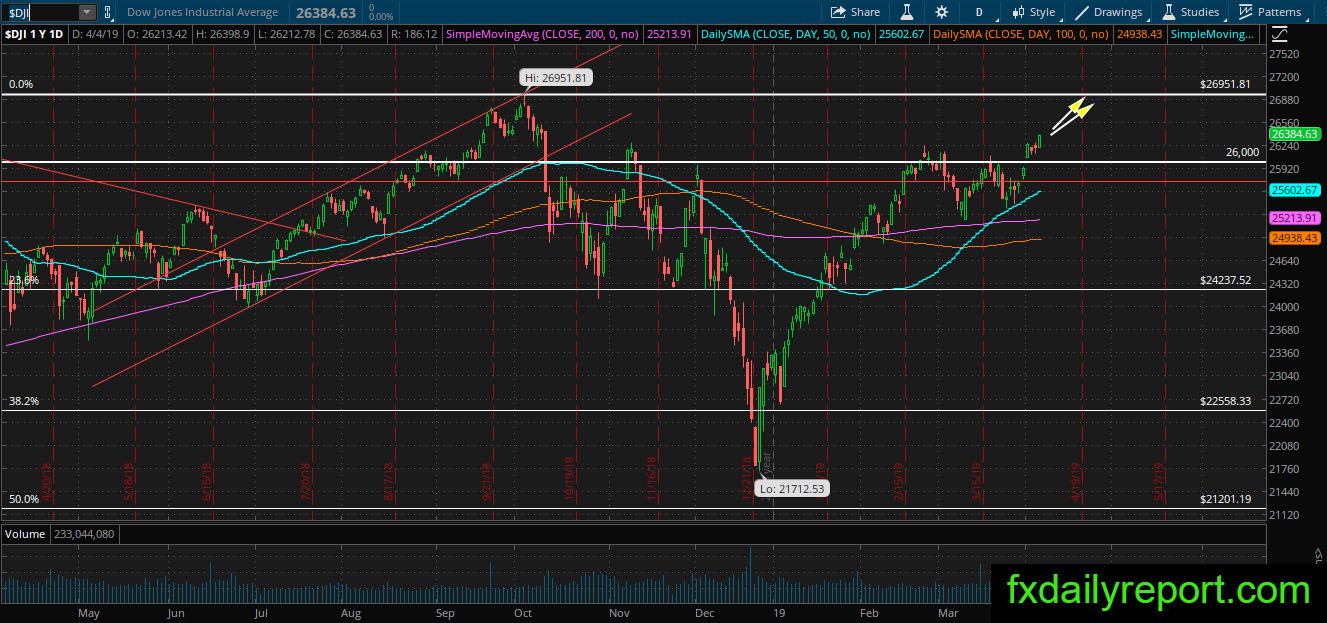This screenshot has height=623, width=1327.
Task: Open chart settings gear icon
Action: tap(941, 12)
